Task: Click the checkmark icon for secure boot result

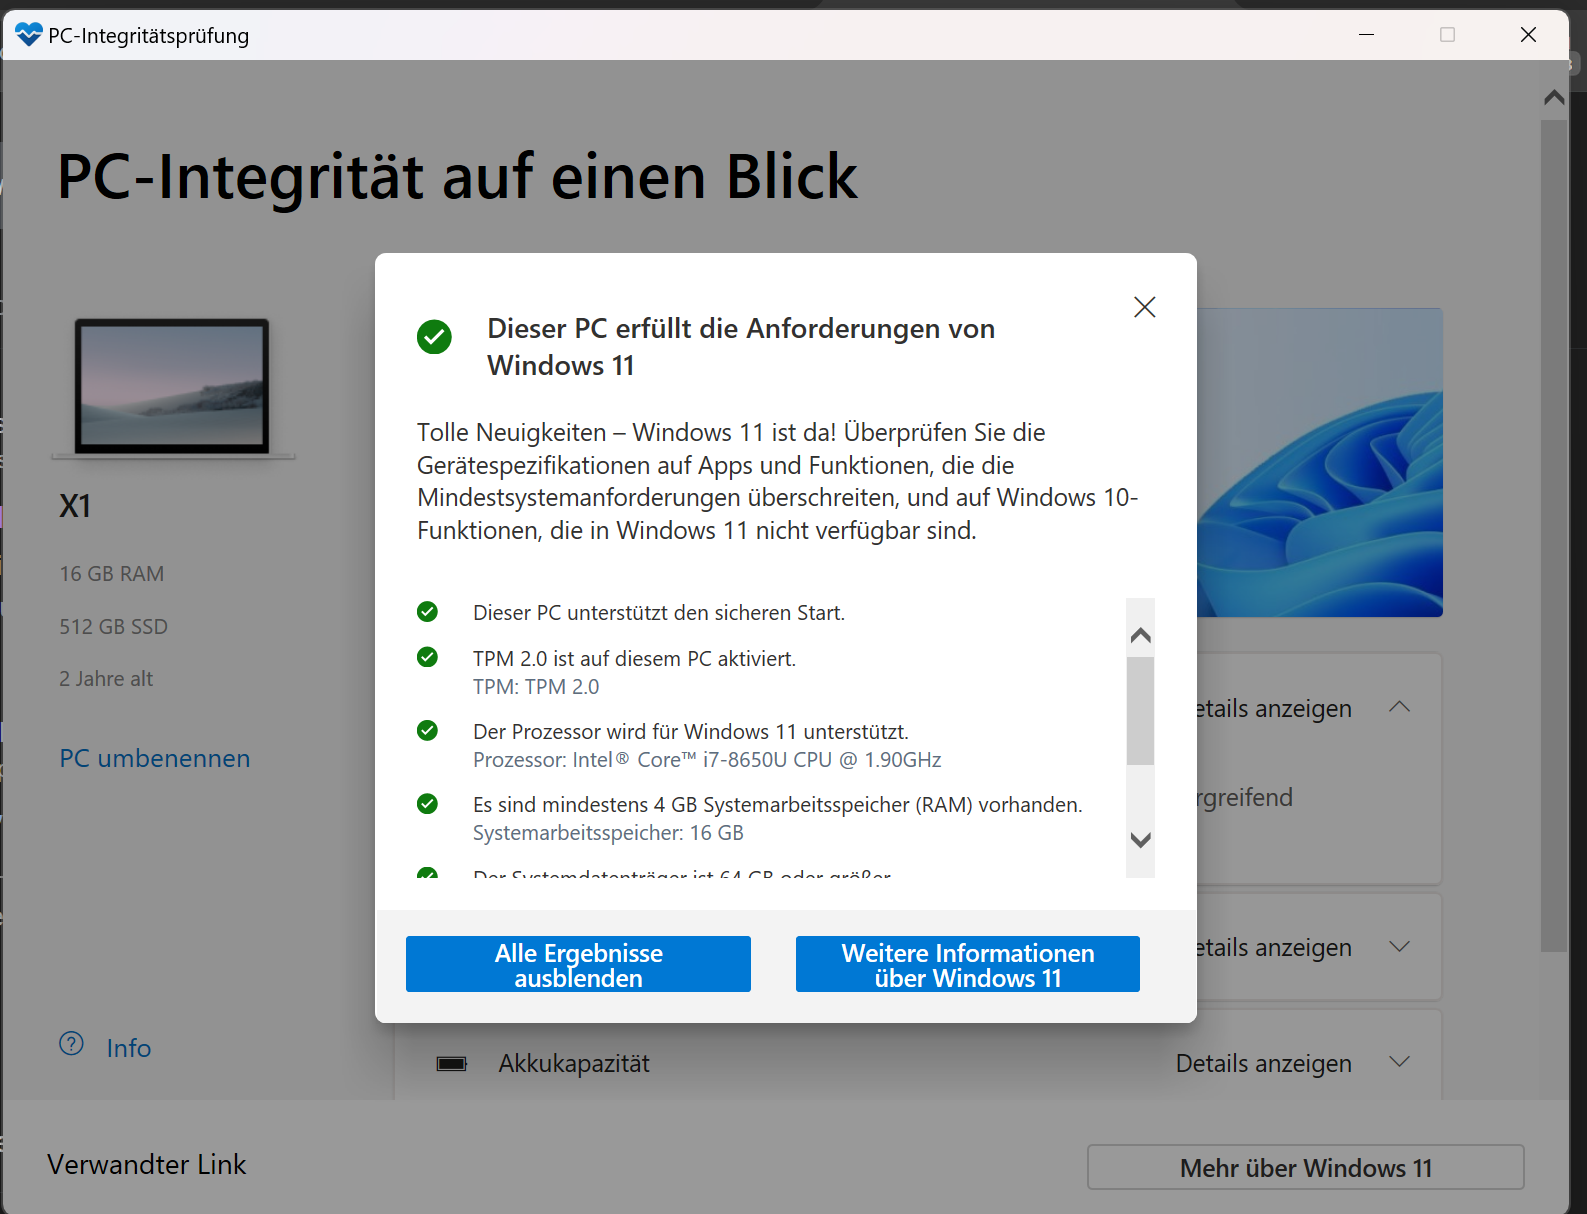Action: tap(427, 611)
